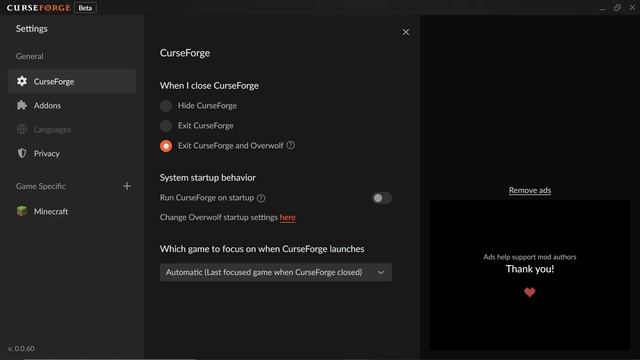Click the General section label
Image resolution: width=640 pixels, height=360 pixels.
29,56
